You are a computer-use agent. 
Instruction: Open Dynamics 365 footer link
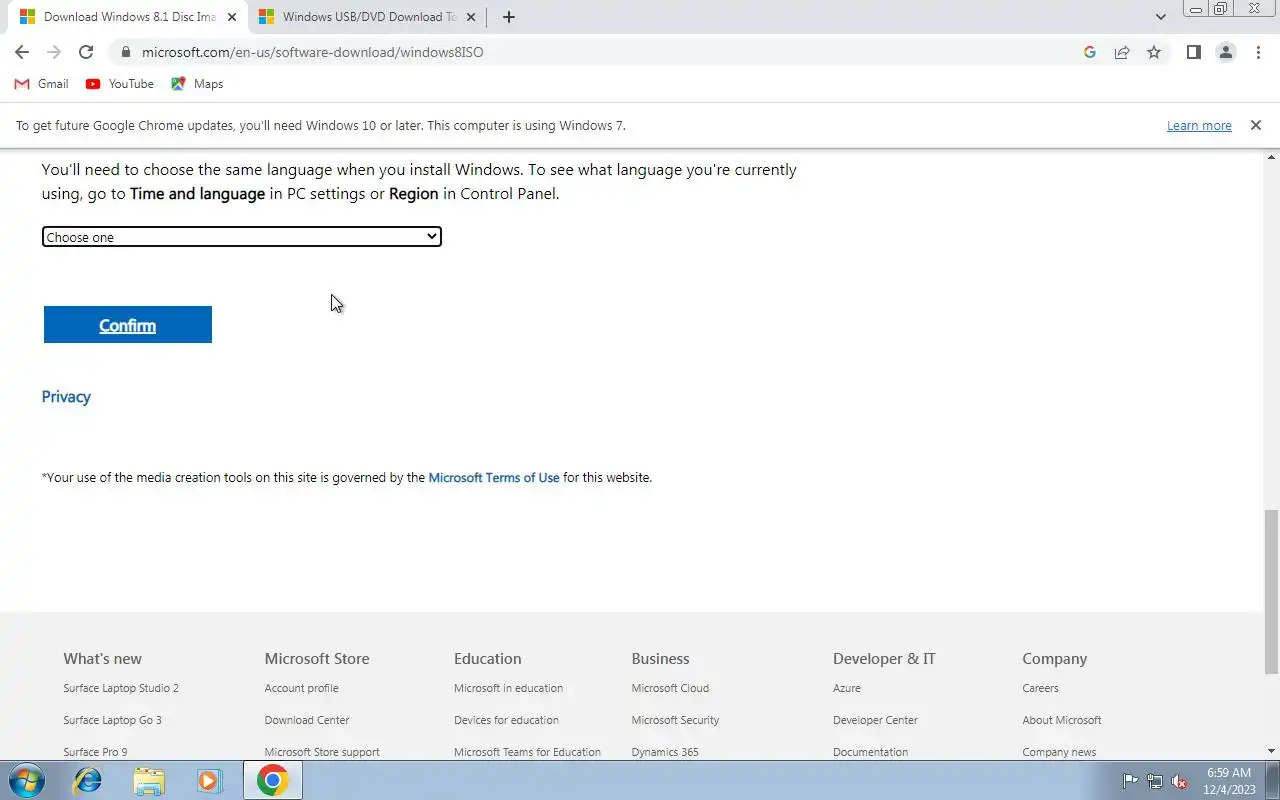665,752
